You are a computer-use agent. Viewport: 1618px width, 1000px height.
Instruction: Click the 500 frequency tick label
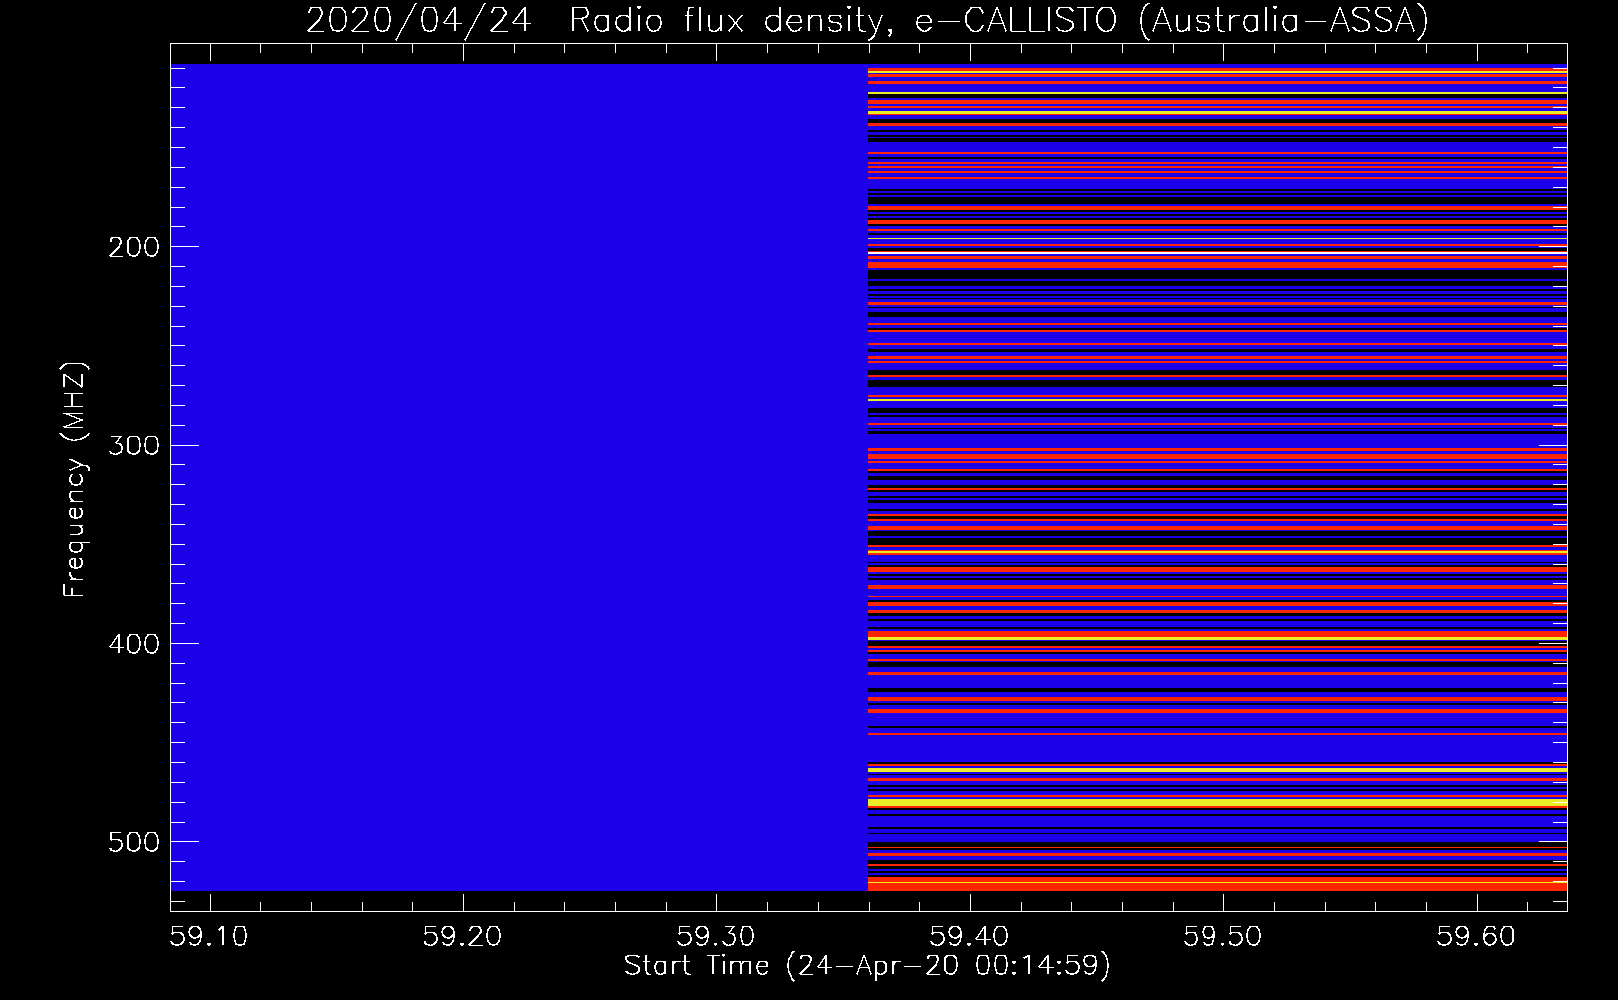click(134, 842)
